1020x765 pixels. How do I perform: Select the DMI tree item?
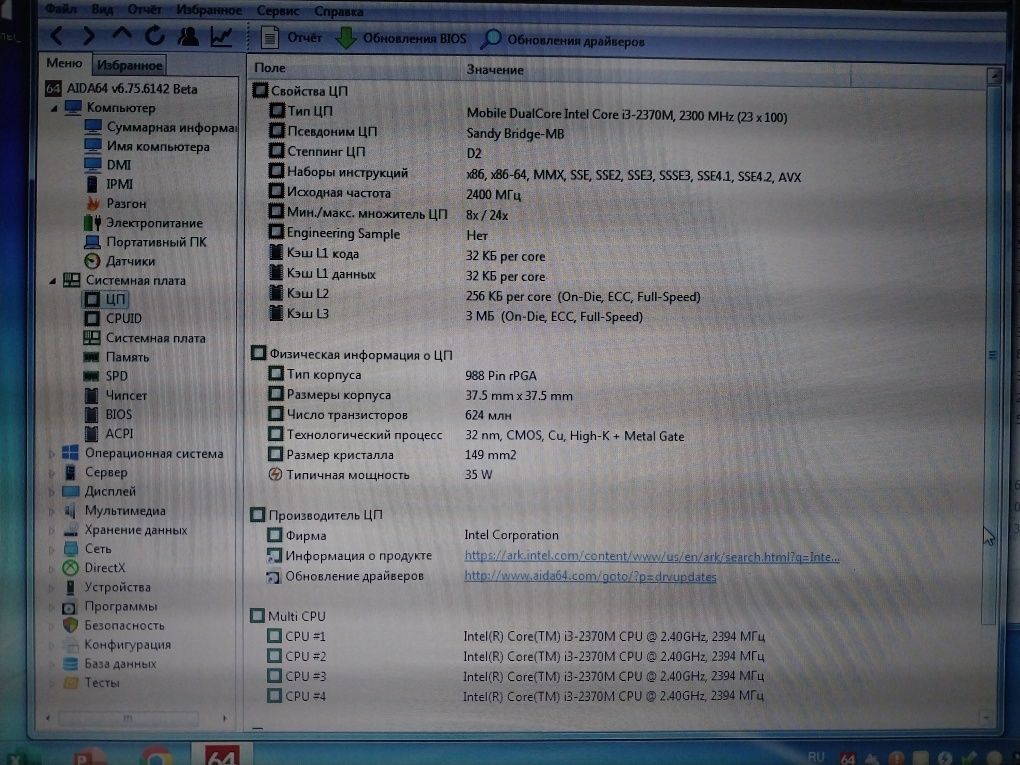[108, 165]
